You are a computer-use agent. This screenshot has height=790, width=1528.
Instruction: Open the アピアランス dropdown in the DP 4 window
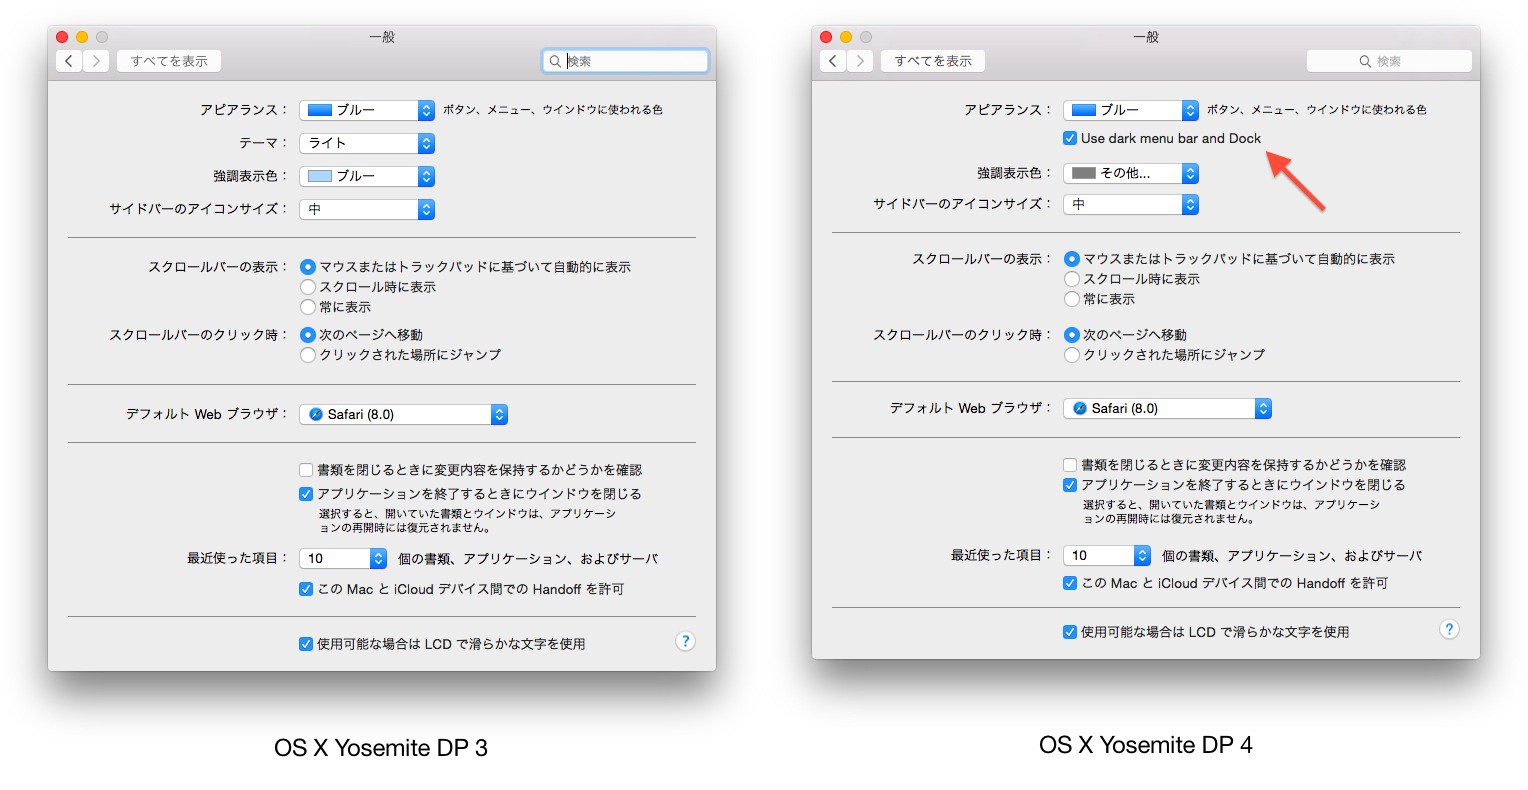coord(1131,110)
